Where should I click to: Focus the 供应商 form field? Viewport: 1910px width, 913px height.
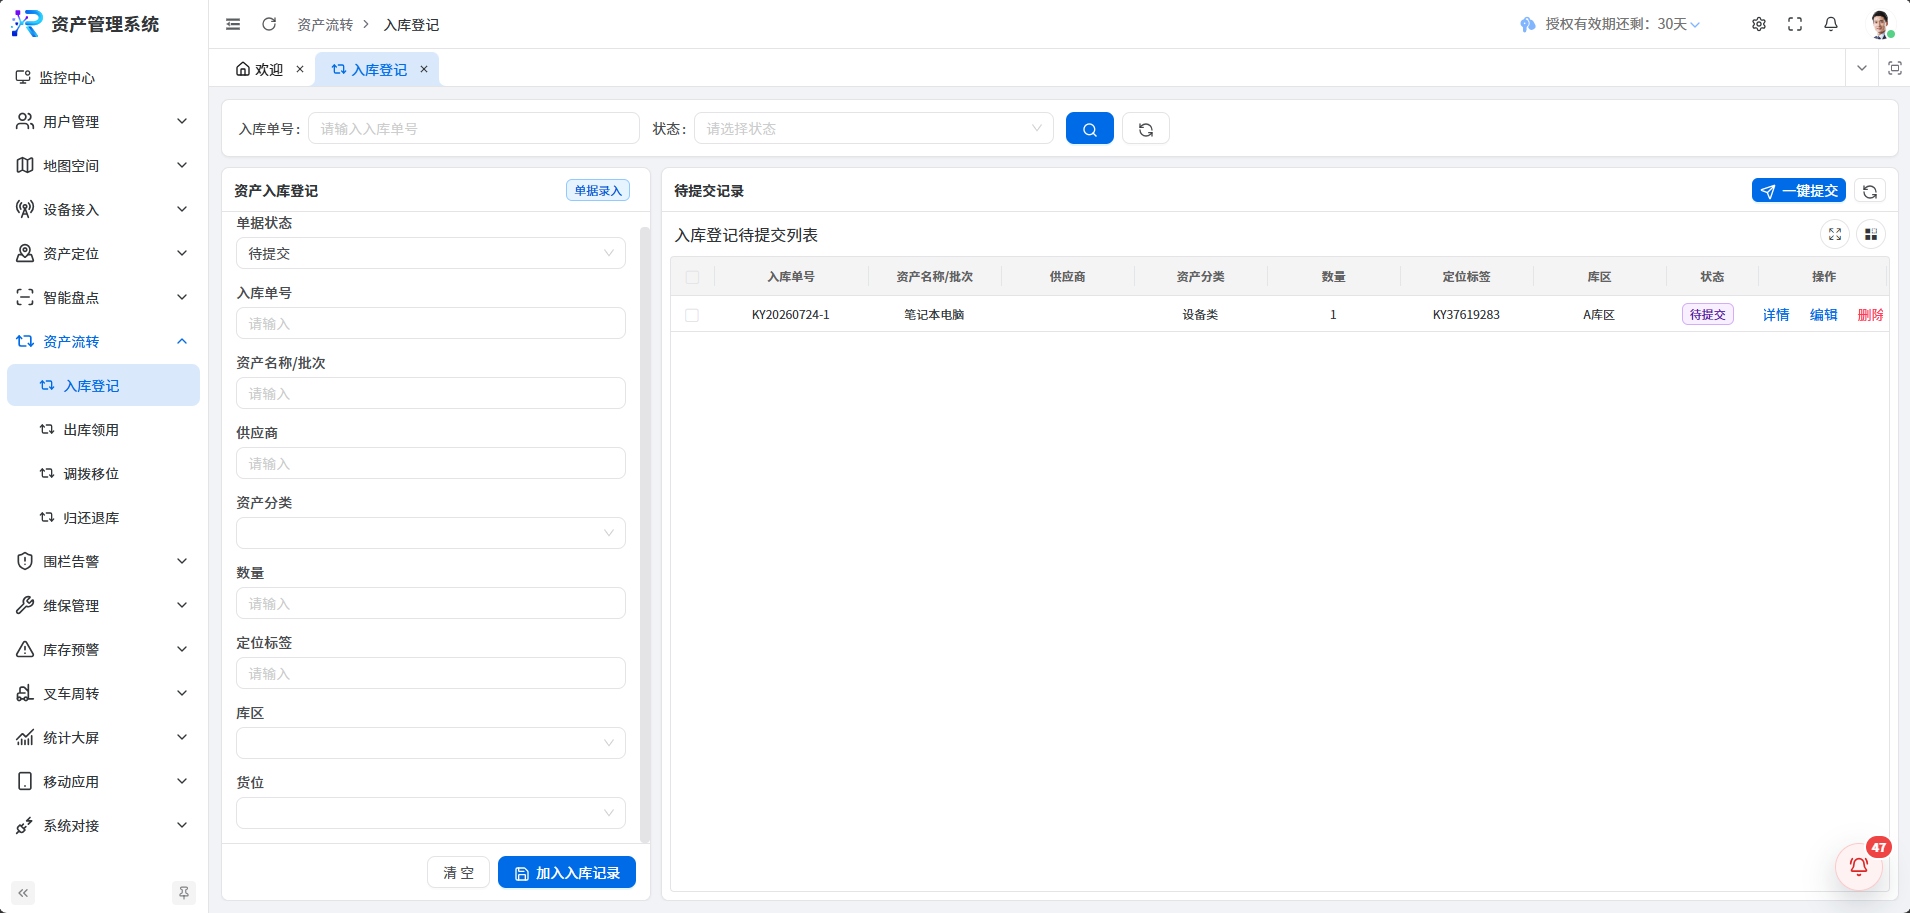pyautogui.click(x=431, y=463)
